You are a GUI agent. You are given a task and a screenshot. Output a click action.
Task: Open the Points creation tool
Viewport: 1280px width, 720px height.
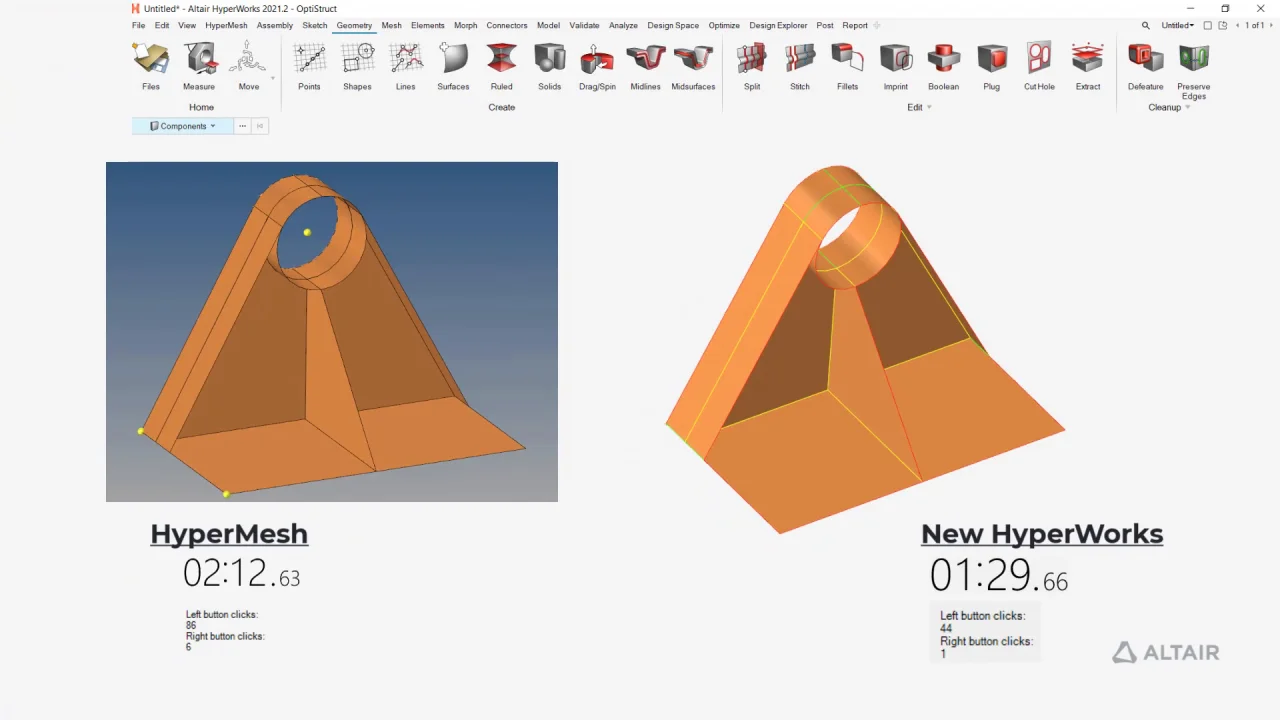(x=309, y=66)
